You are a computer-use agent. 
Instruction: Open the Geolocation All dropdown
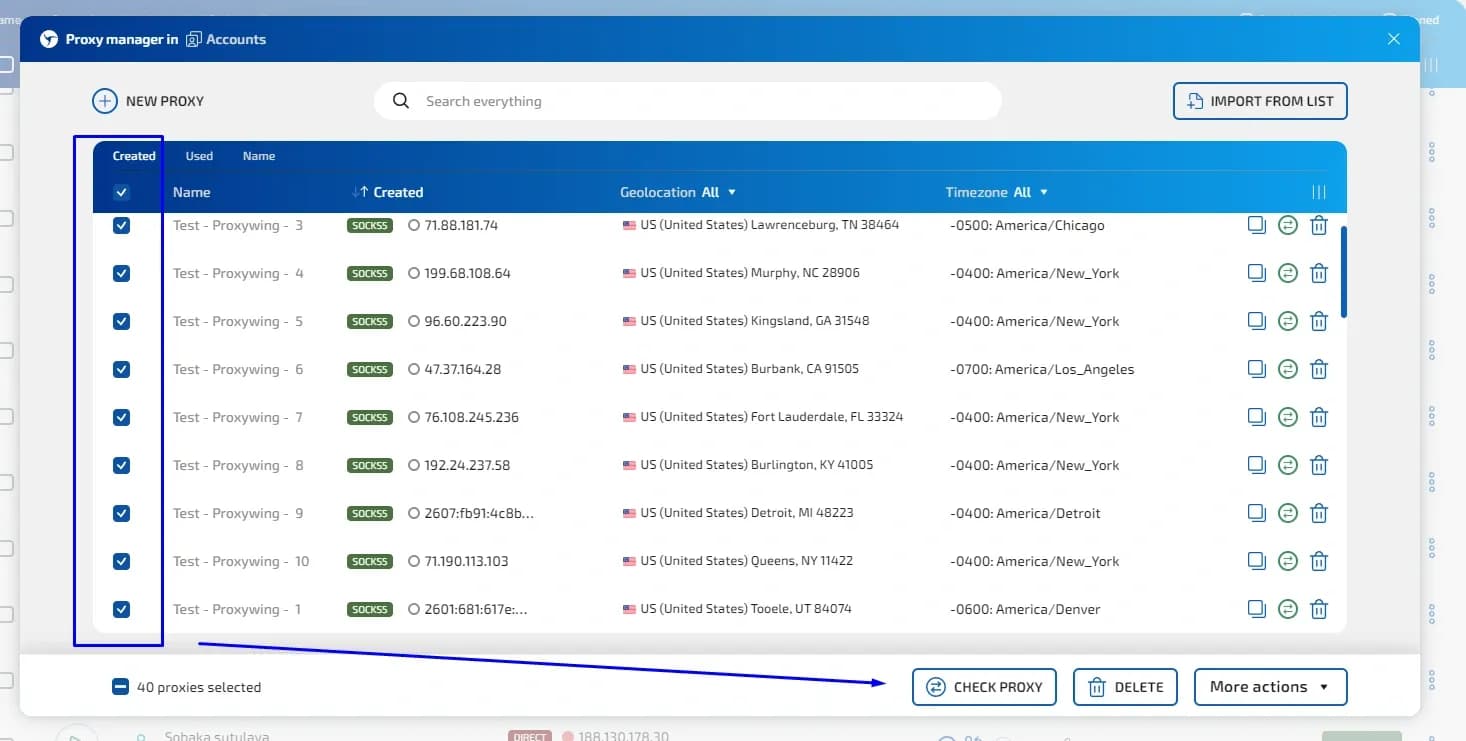click(x=731, y=192)
